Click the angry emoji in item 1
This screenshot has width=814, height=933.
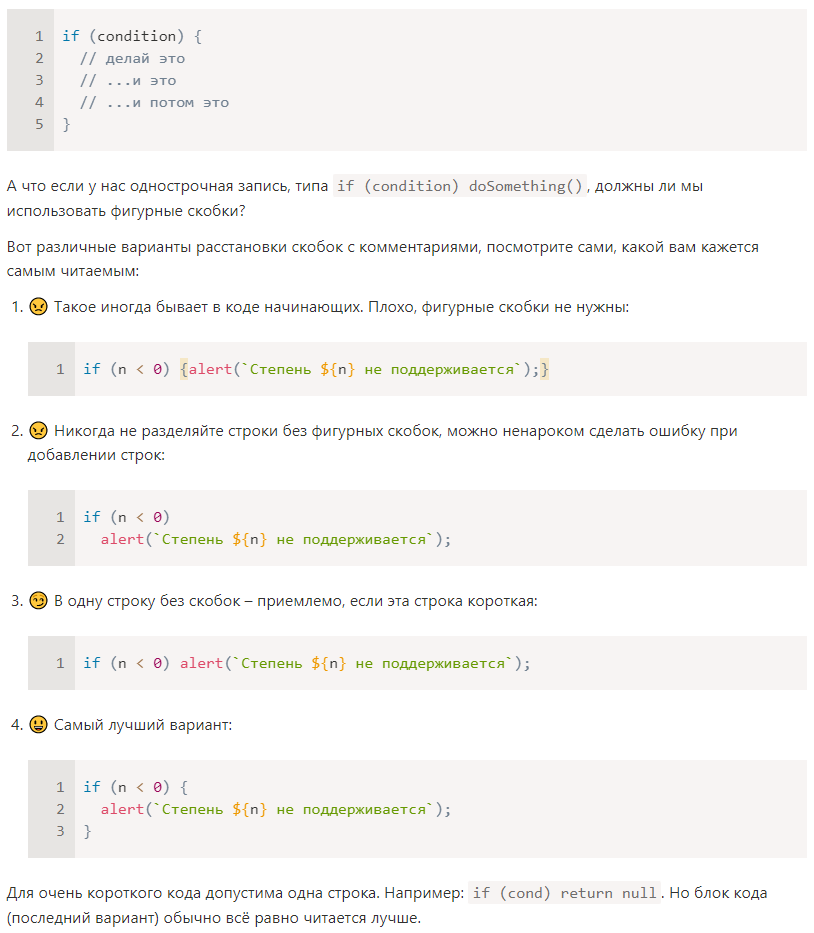tap(38, 306)
